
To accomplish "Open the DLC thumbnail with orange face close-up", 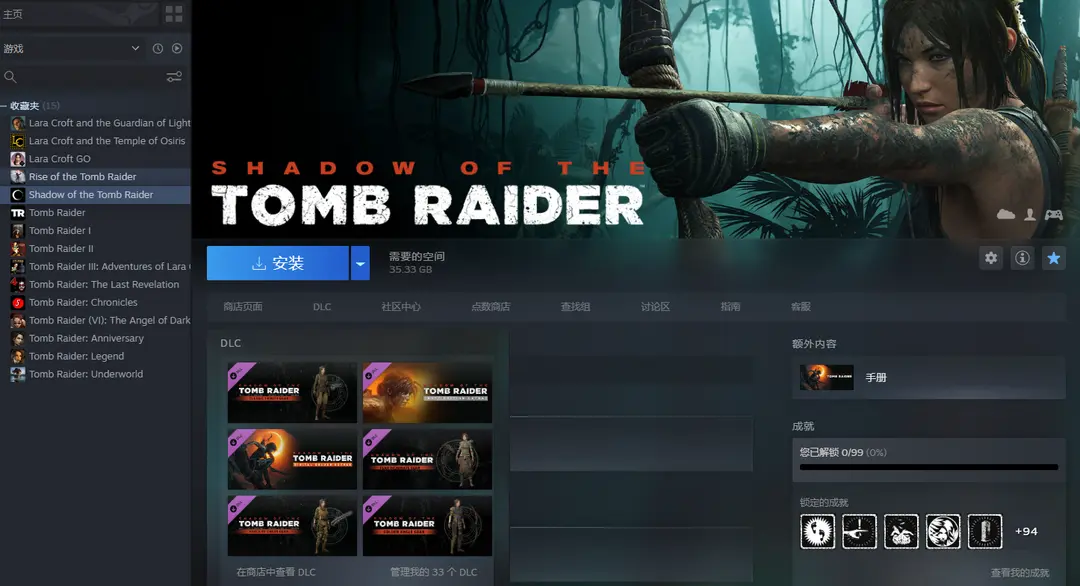I will point(427,393).
